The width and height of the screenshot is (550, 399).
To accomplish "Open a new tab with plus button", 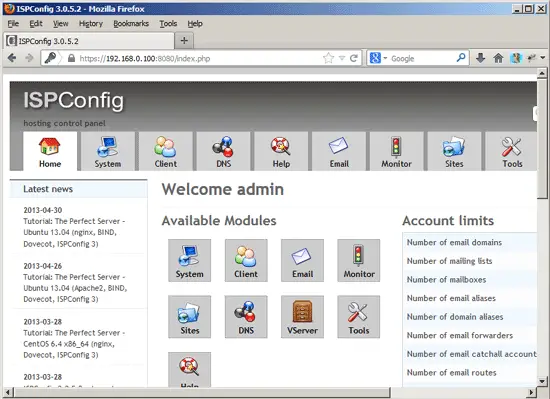I will pyautogui.click(x=184, y=41).
